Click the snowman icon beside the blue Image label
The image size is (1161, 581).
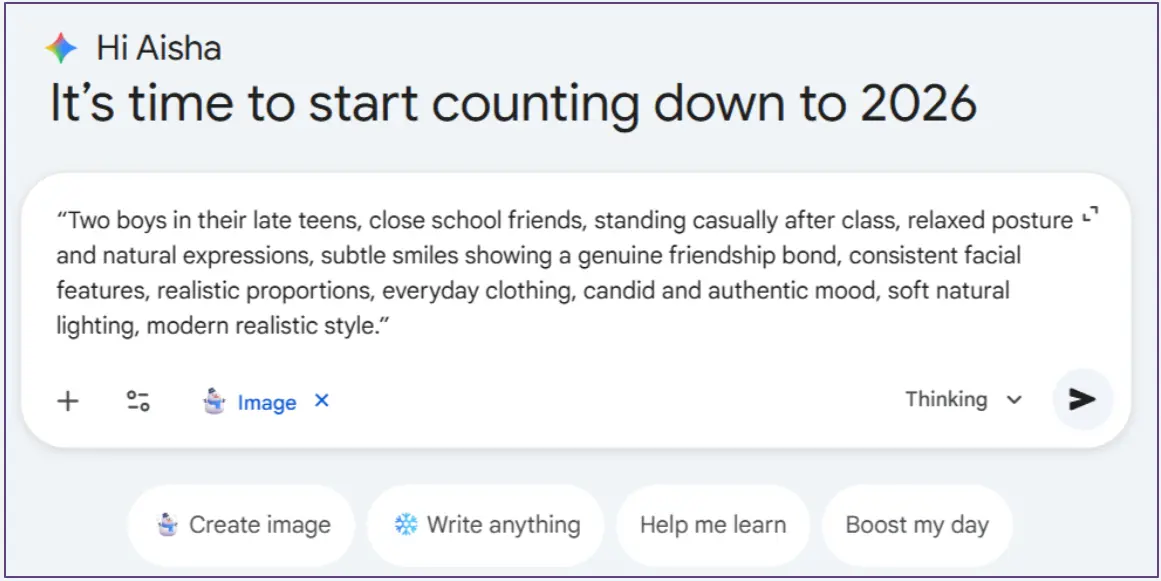(214, 402)
